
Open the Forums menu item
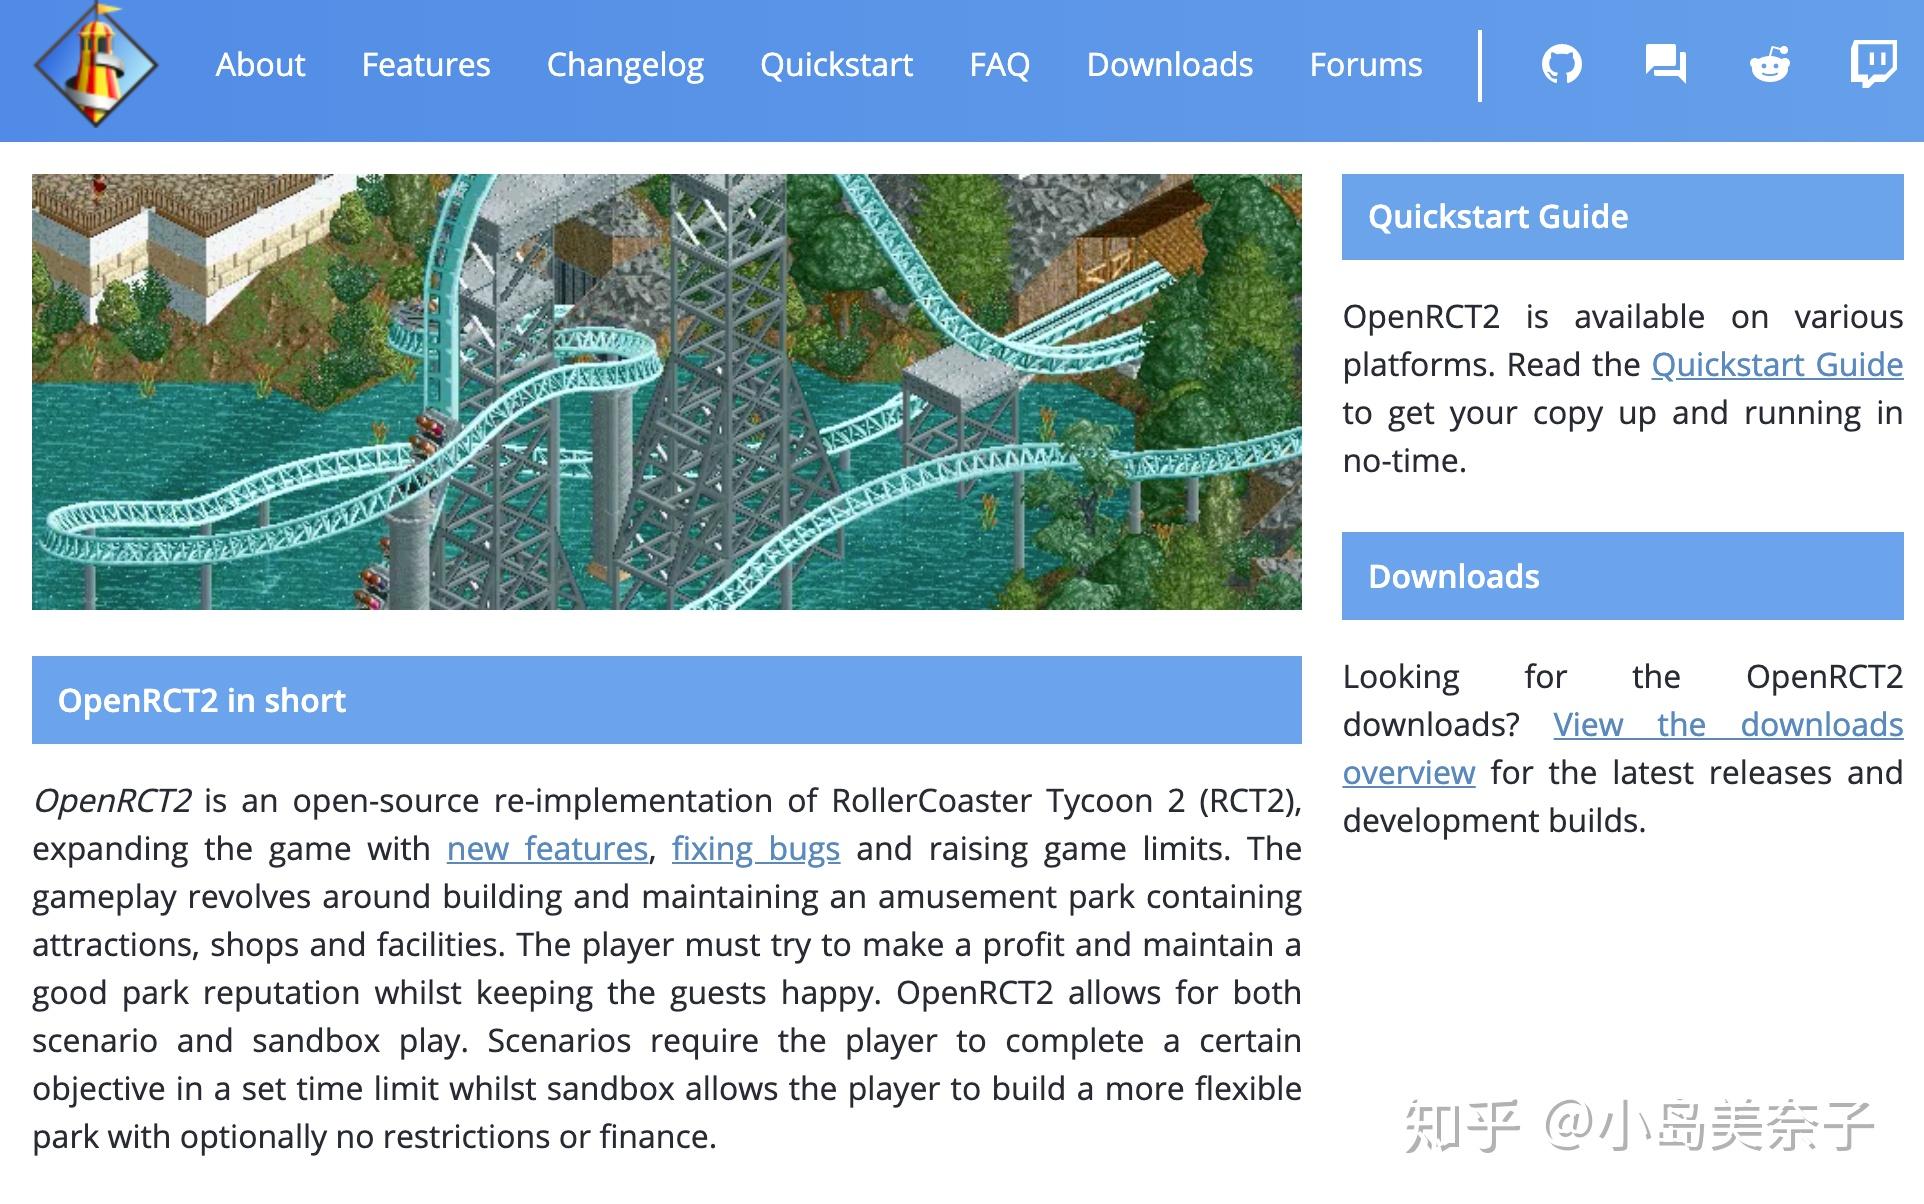tap(1365, 65)
